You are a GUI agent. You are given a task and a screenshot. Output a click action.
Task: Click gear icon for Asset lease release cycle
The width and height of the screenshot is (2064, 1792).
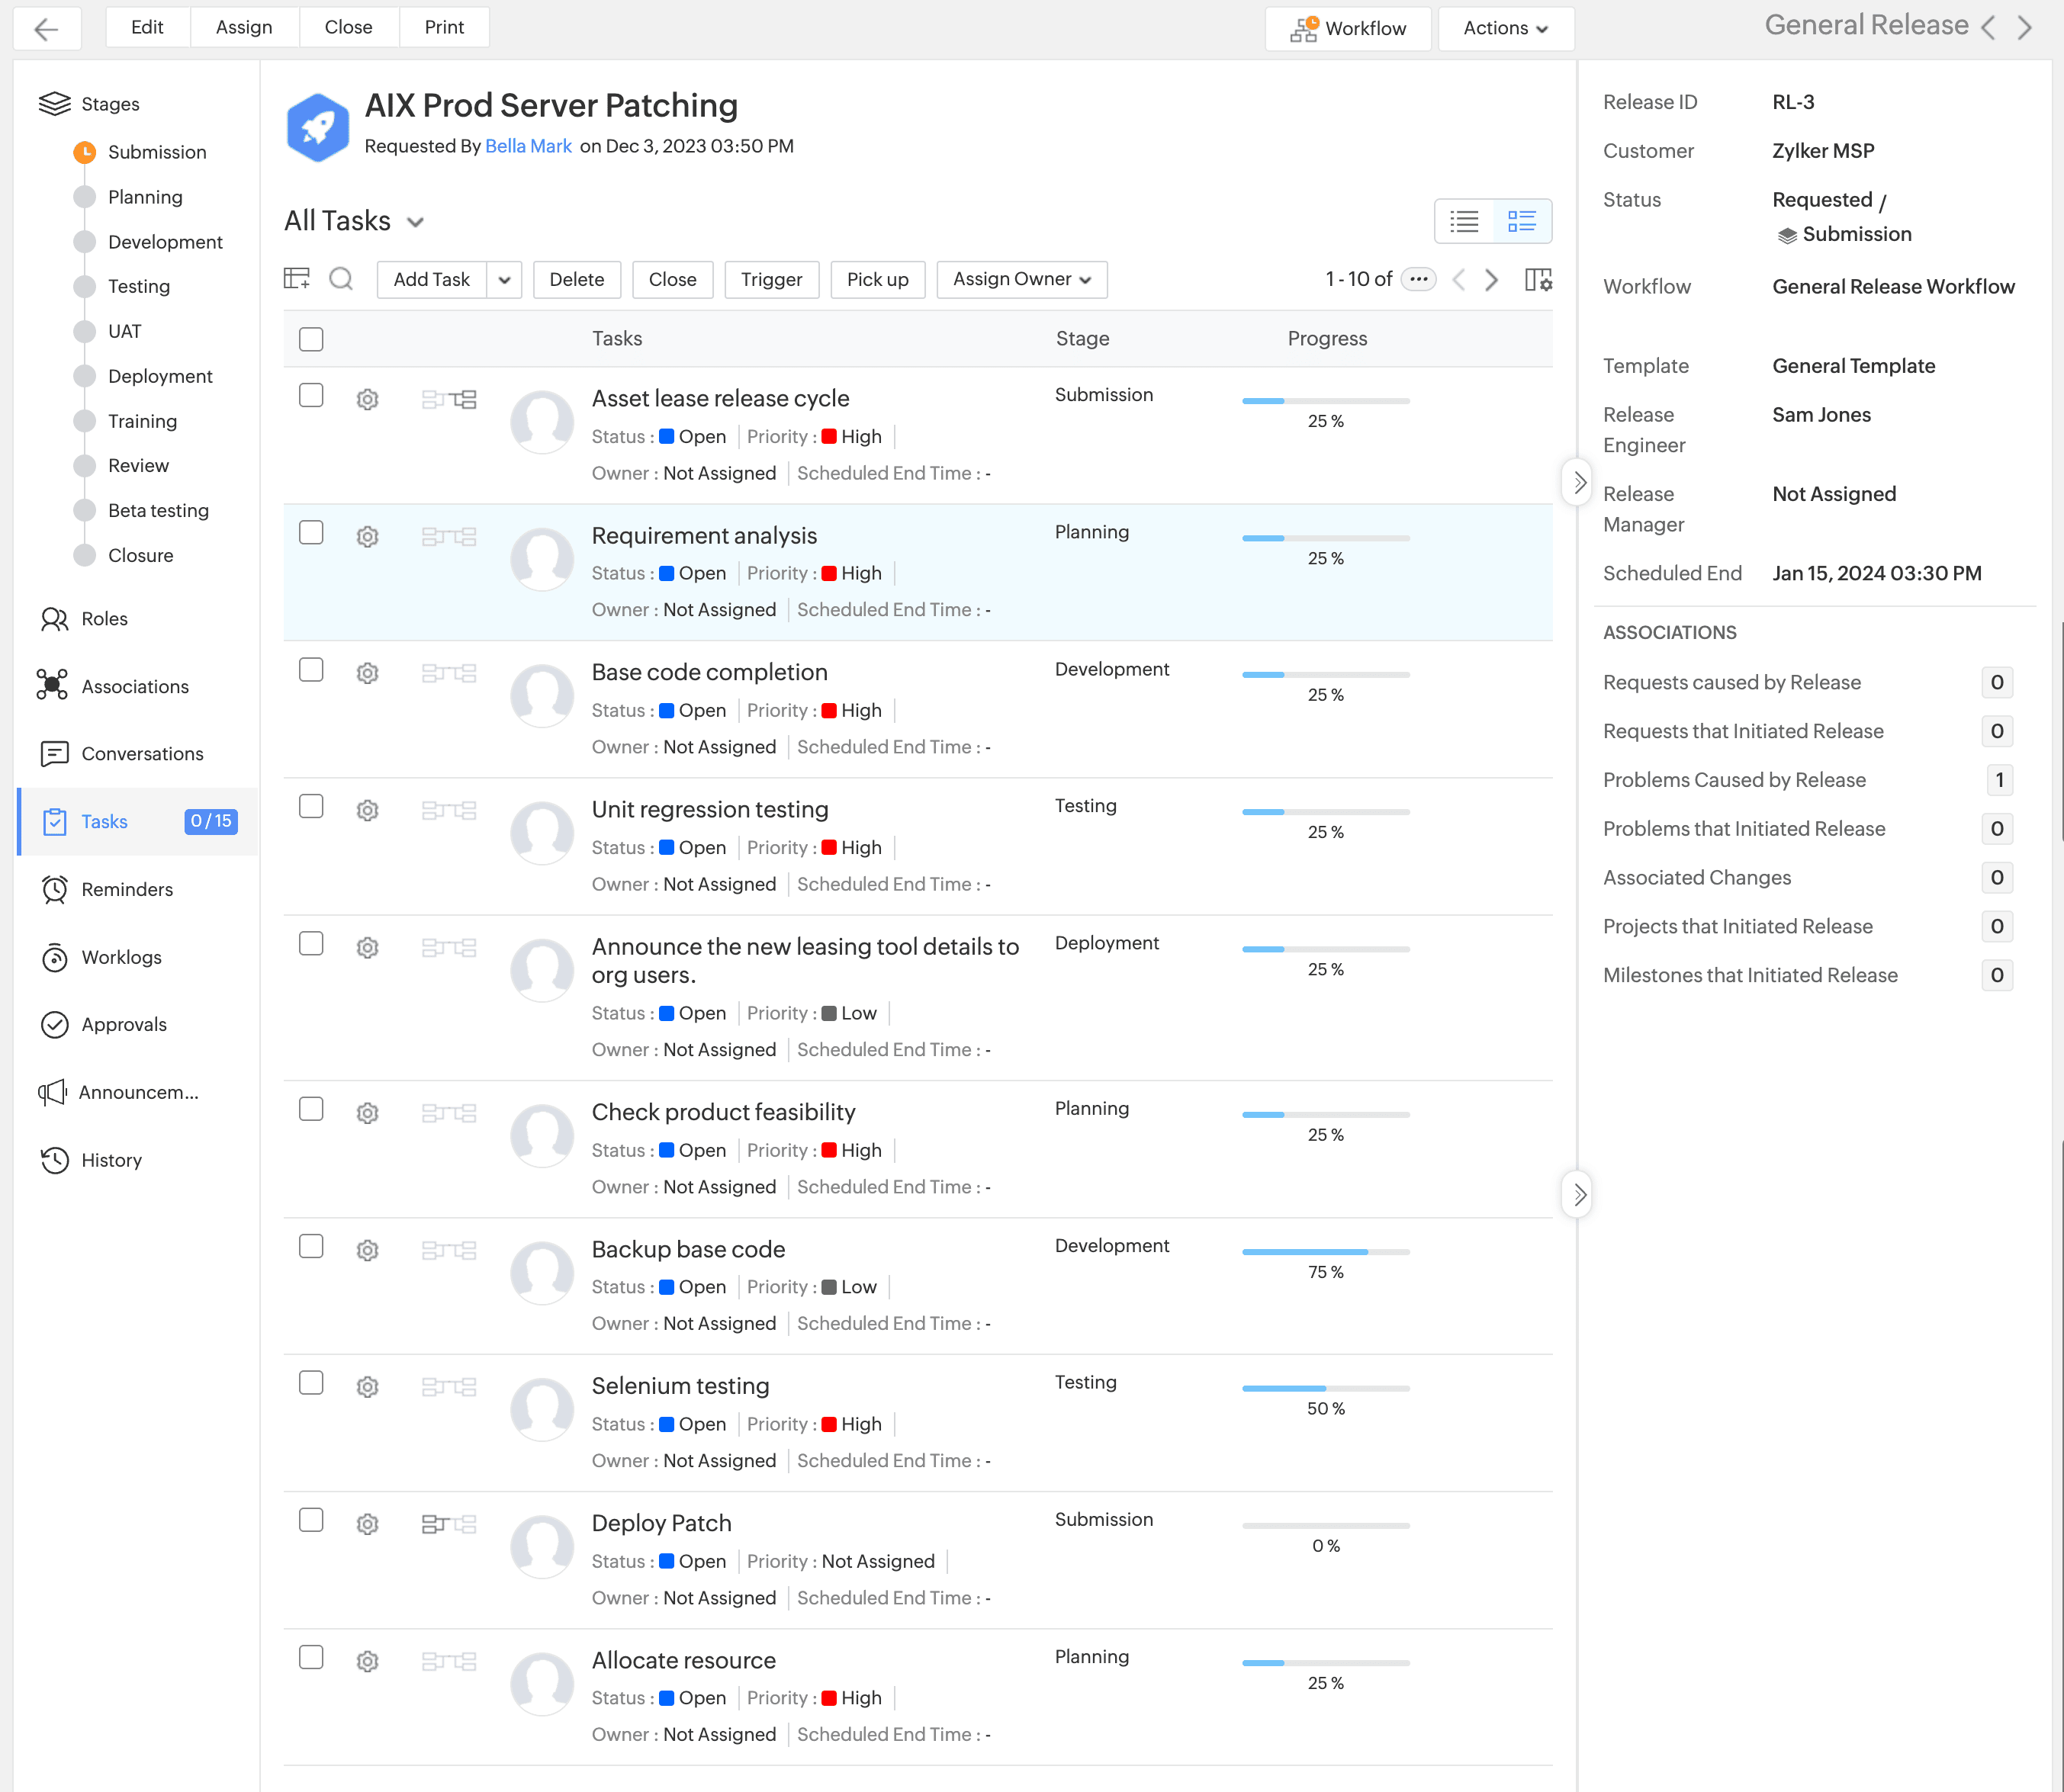(x=368, y=400)
